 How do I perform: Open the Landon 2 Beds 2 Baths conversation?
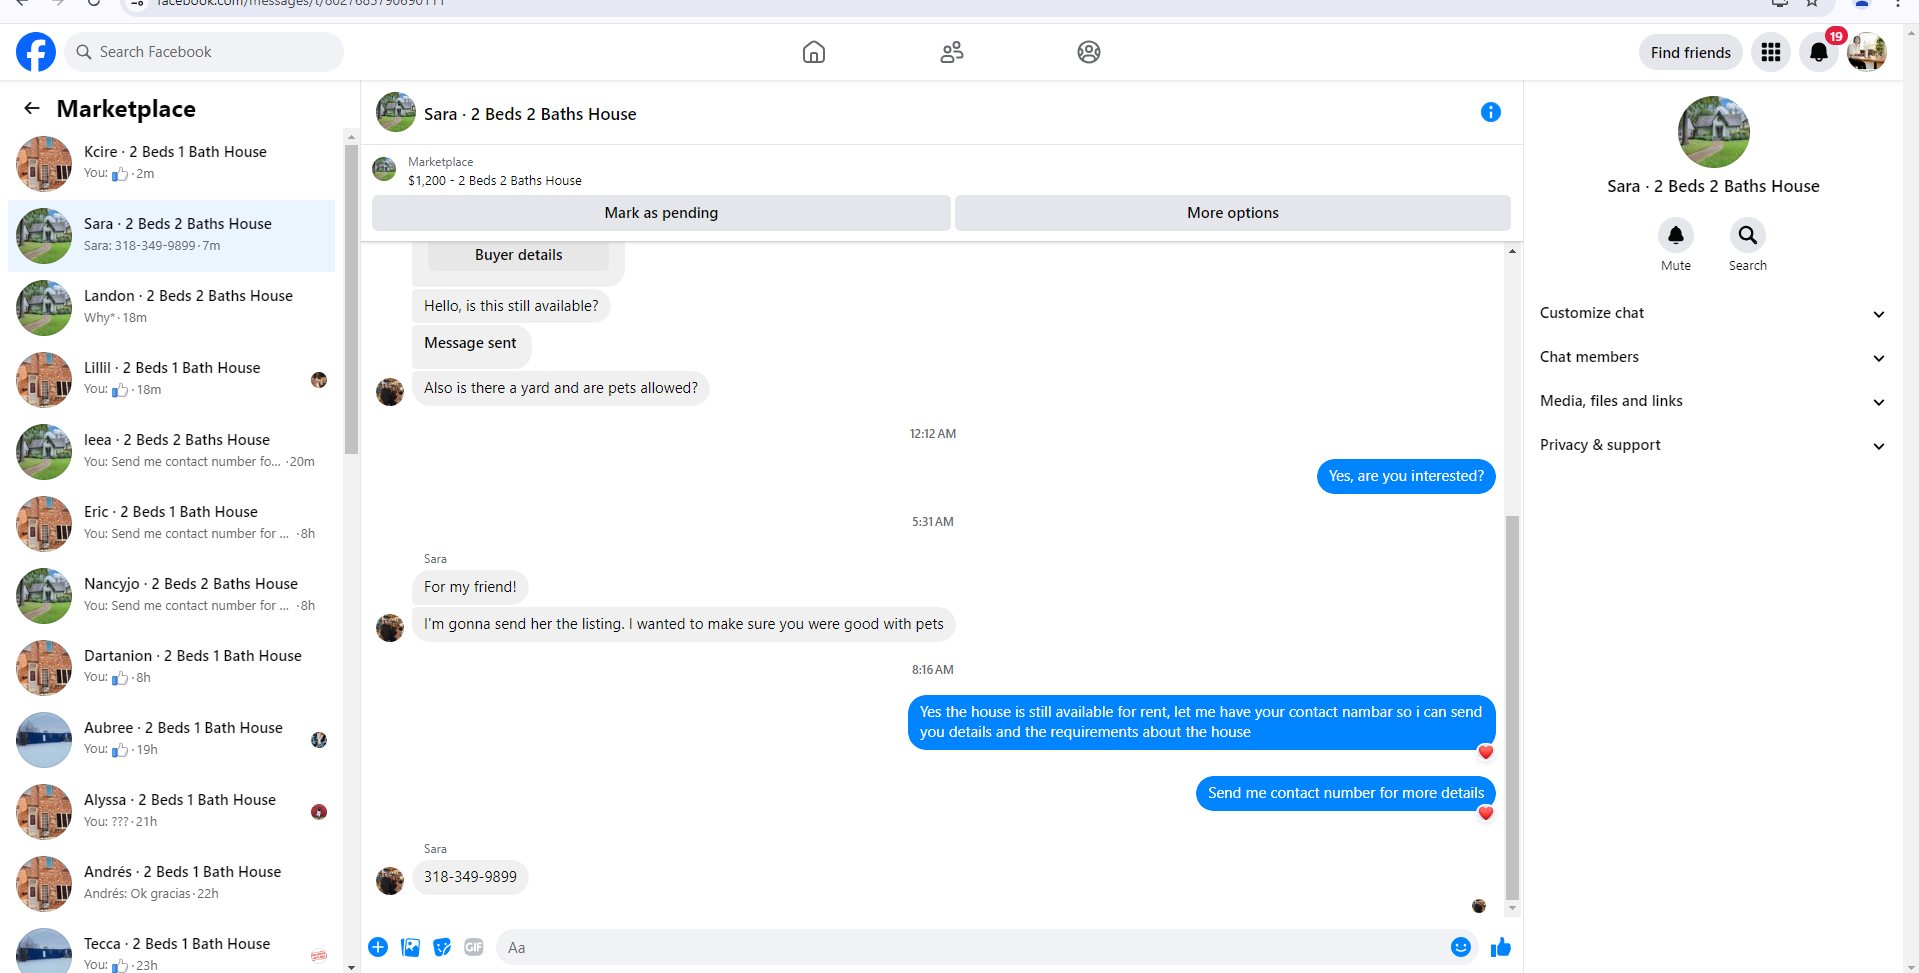pos(172,308)
